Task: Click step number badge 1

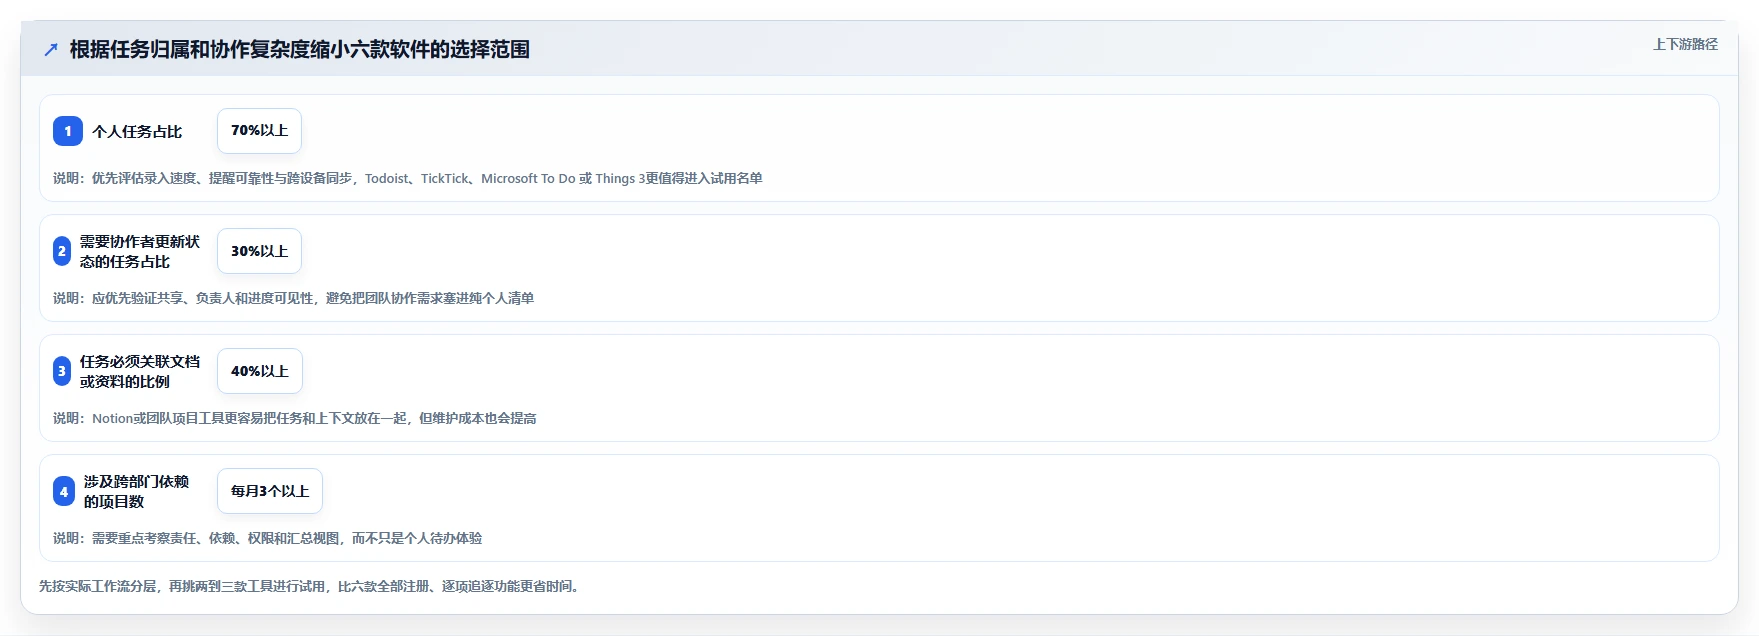Action: (x=68, y=131)
